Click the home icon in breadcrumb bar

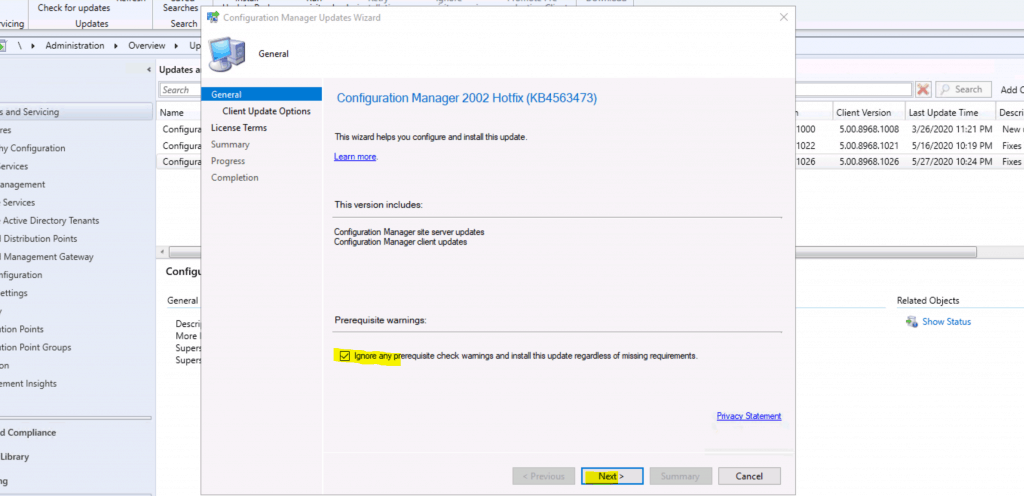coord(3,46)
